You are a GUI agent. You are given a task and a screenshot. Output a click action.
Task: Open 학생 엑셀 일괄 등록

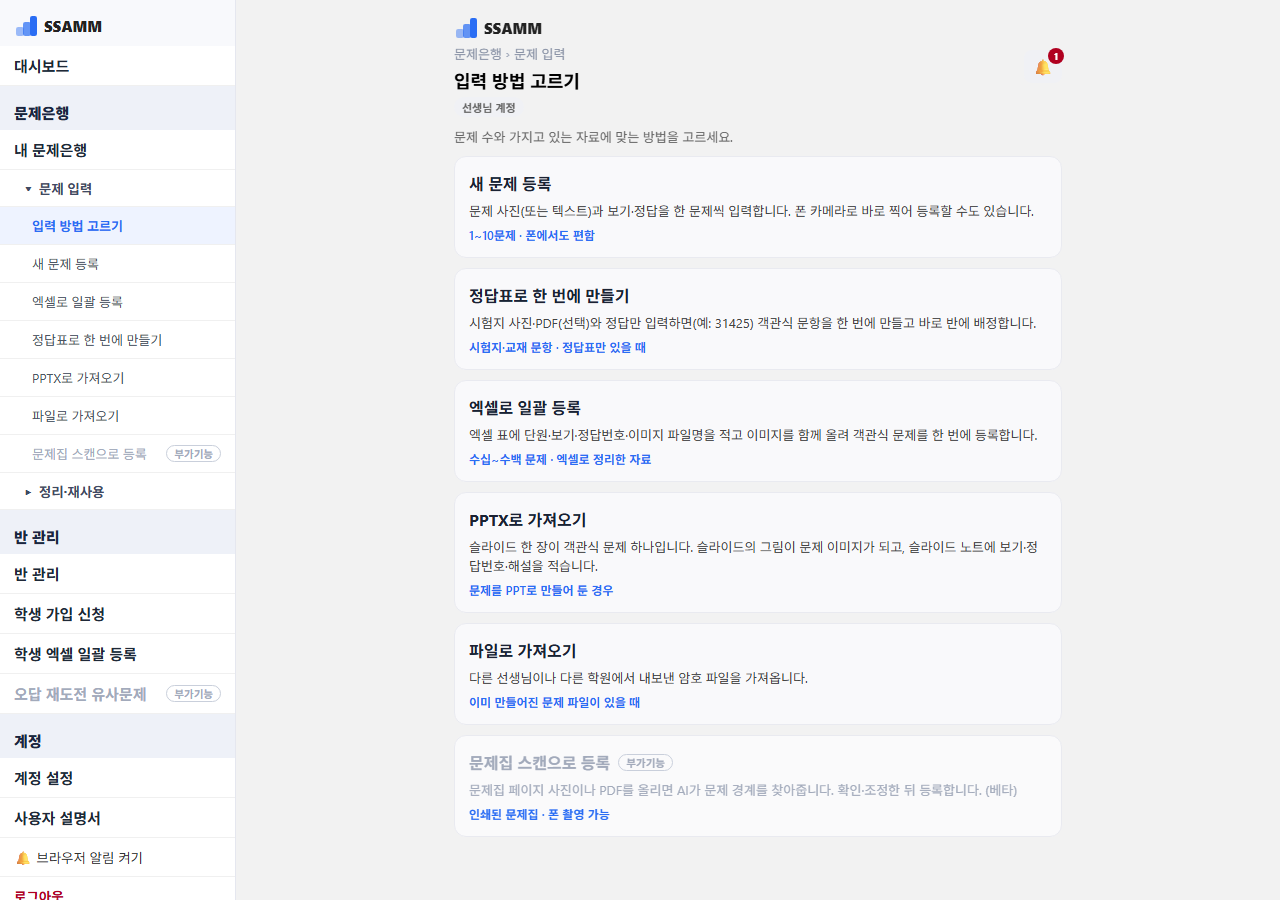click(117, 654)
